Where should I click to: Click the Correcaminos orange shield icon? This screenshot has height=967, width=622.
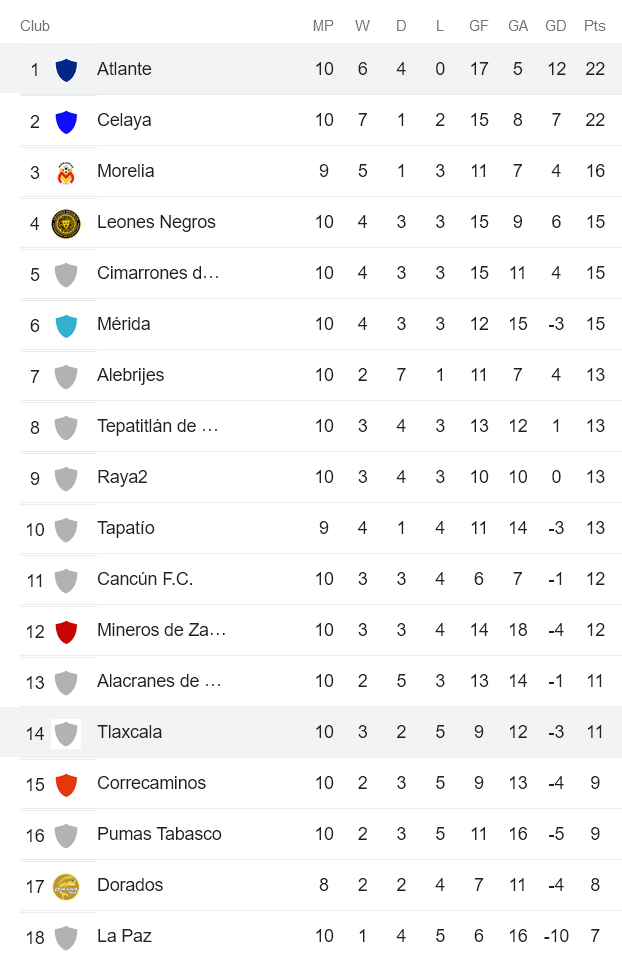66,784
